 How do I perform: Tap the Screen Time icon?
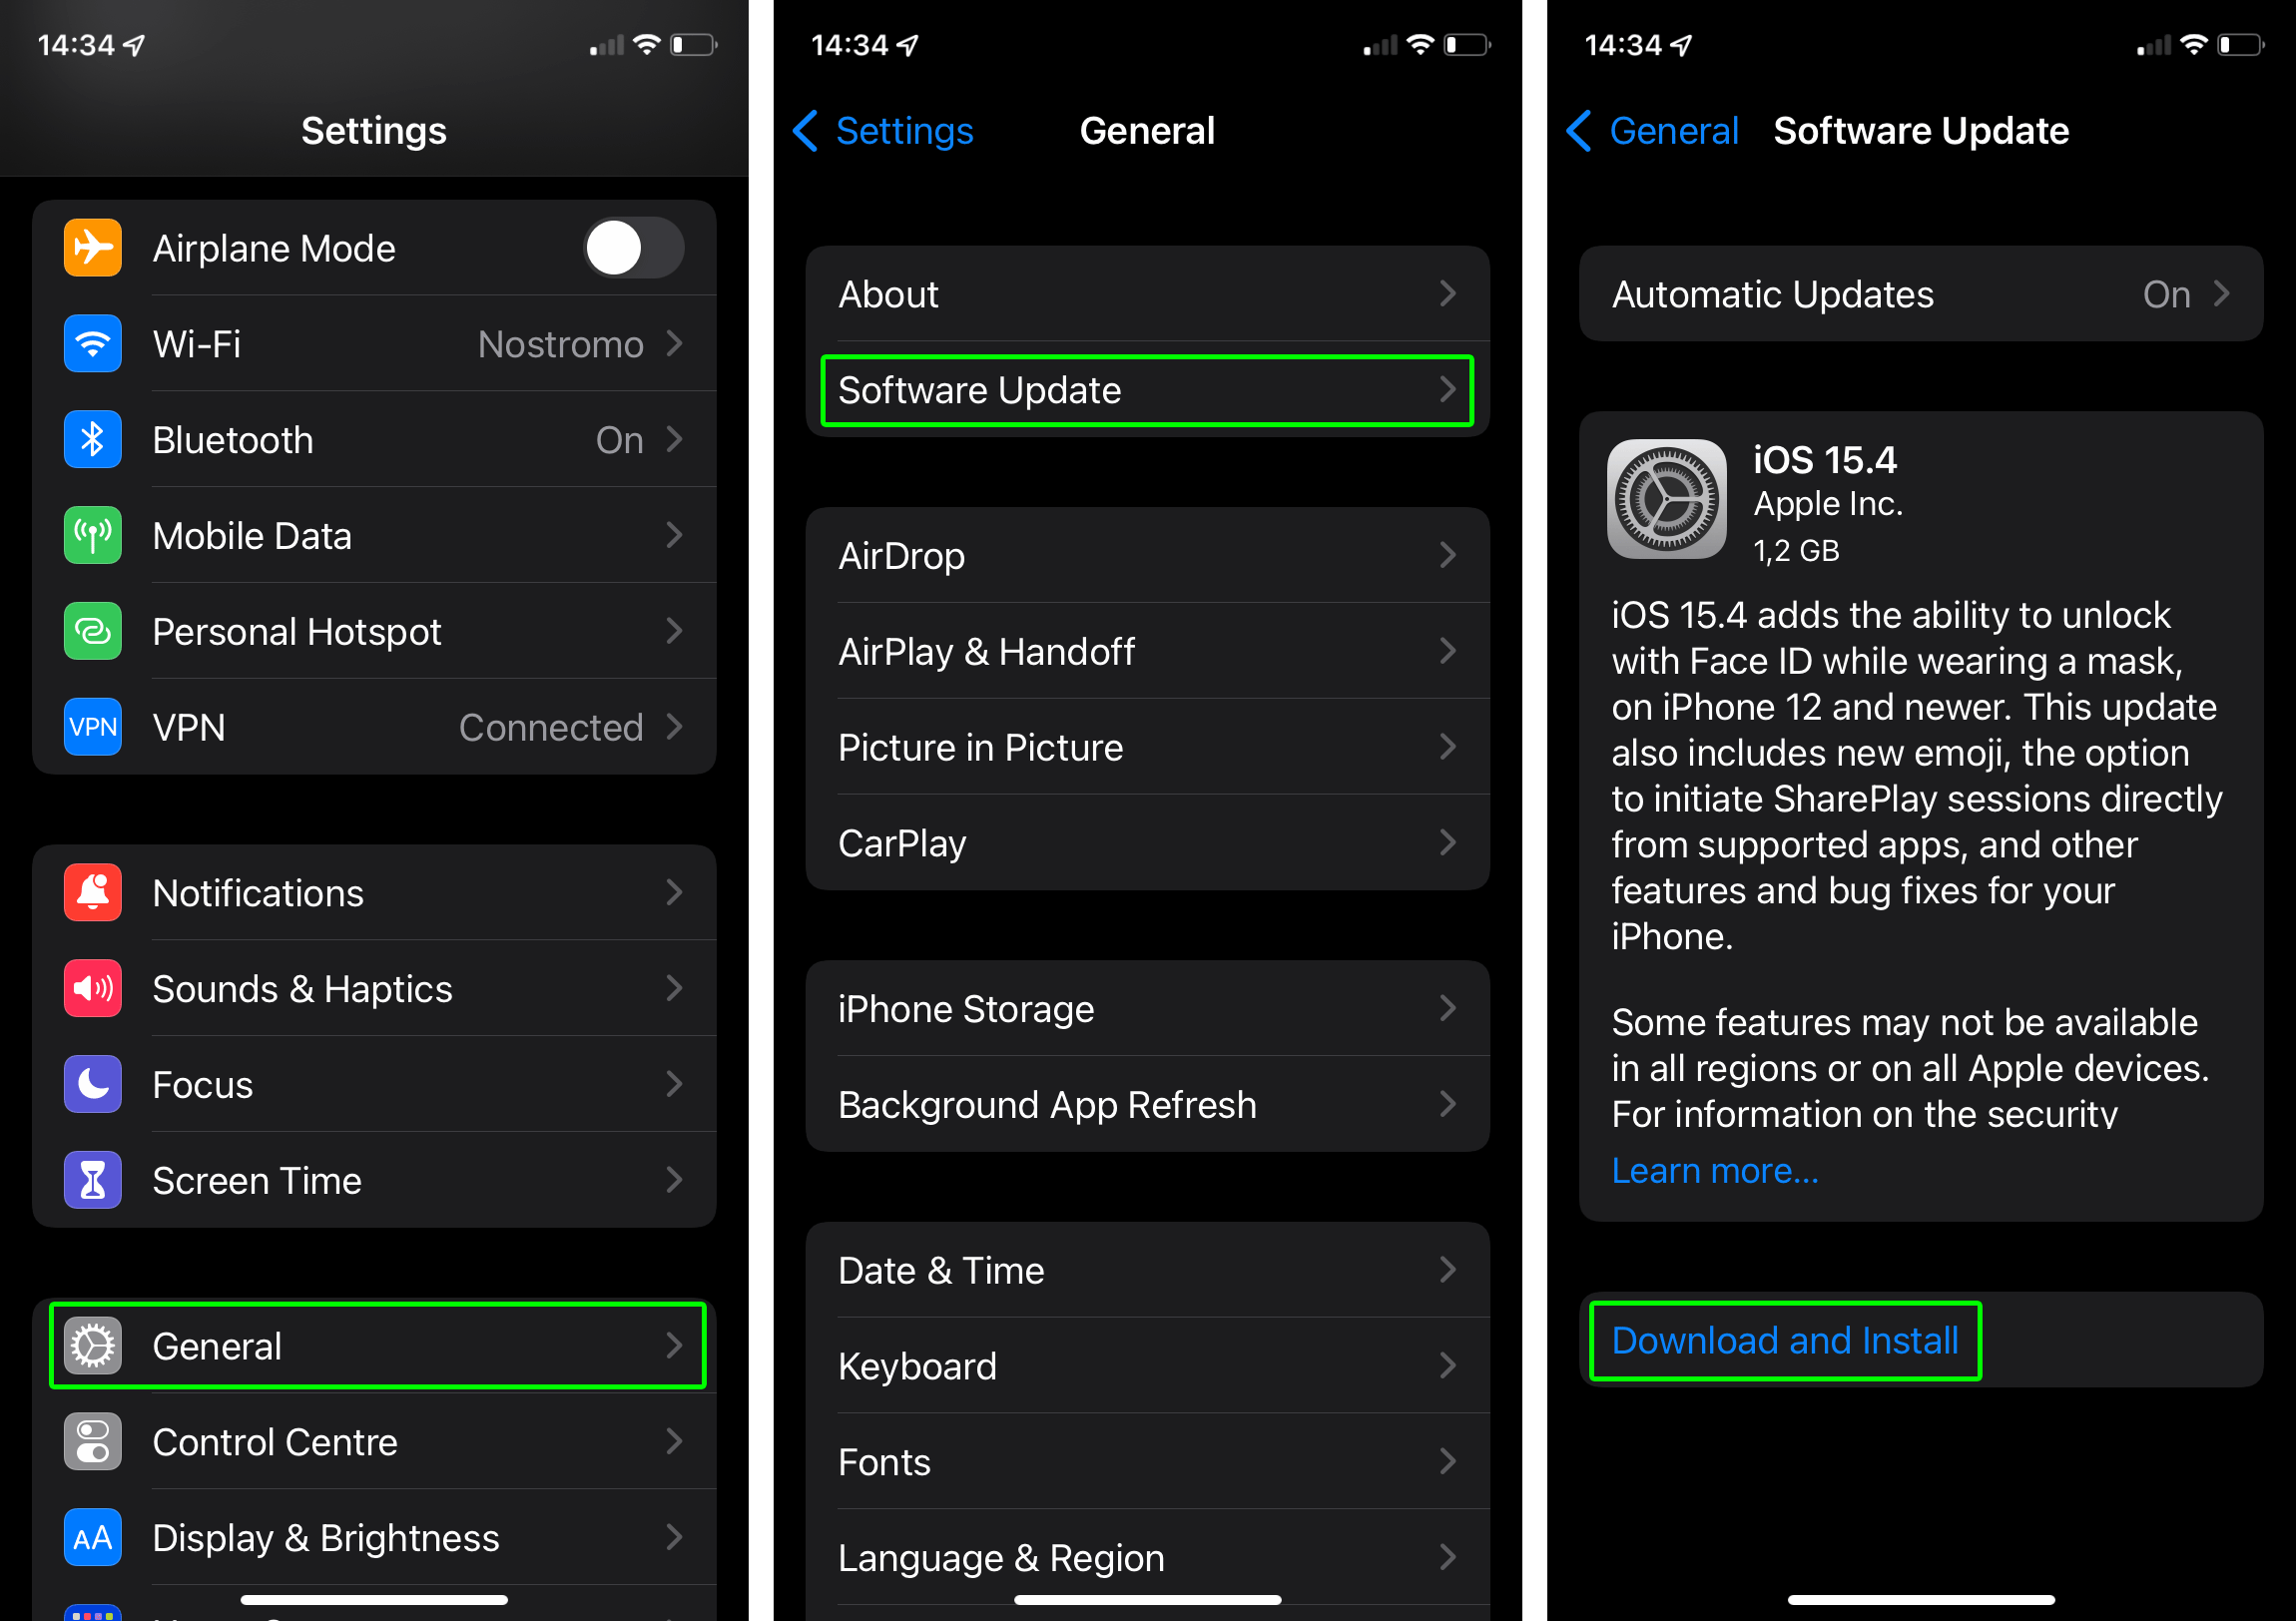point(93,1181)
